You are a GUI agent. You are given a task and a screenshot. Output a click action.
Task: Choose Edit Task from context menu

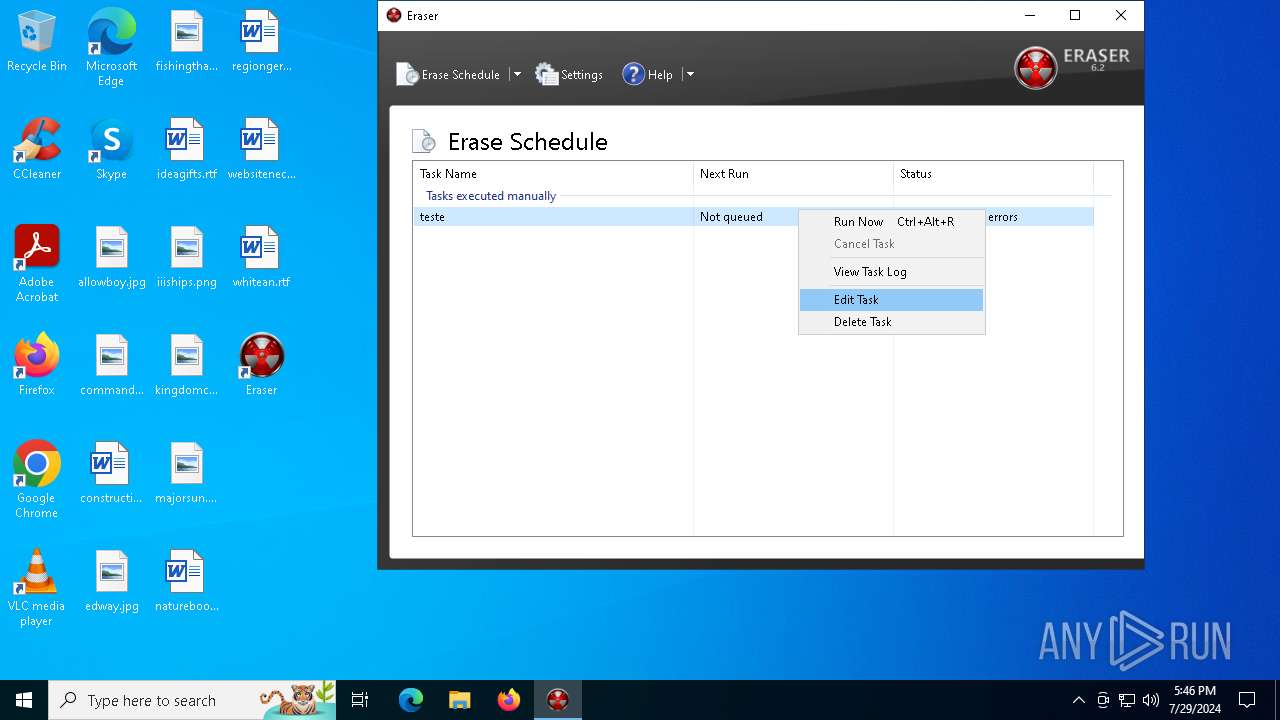click(892, 300)
